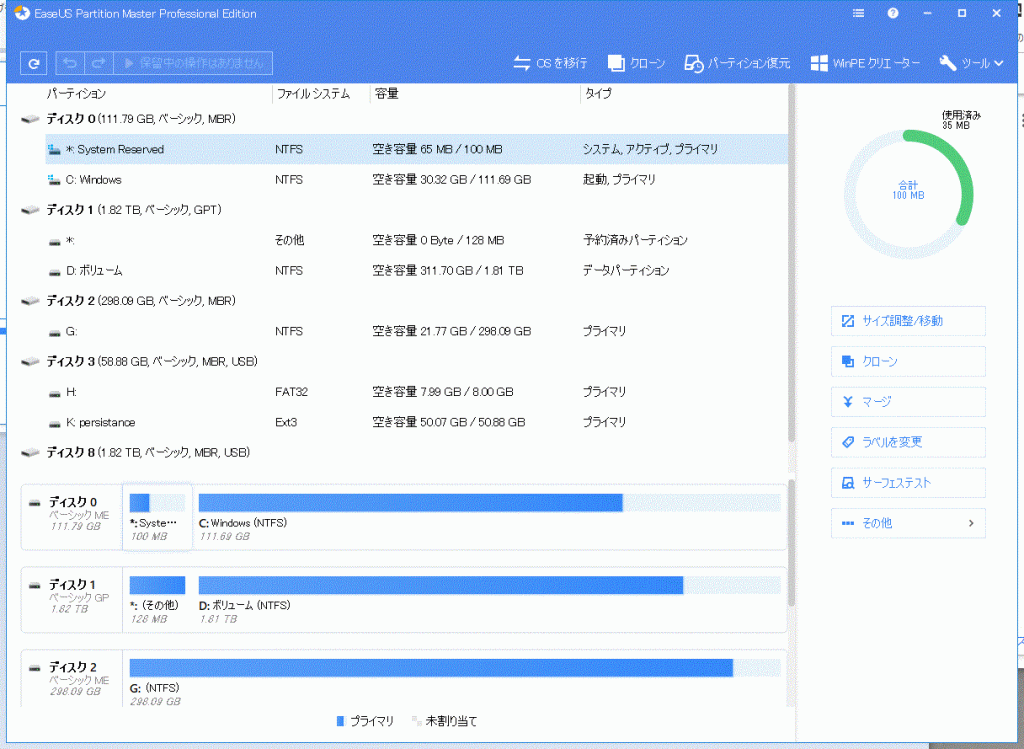Click the partition list vertical scrollbar

pyautogui.click(x=792, y=264)
